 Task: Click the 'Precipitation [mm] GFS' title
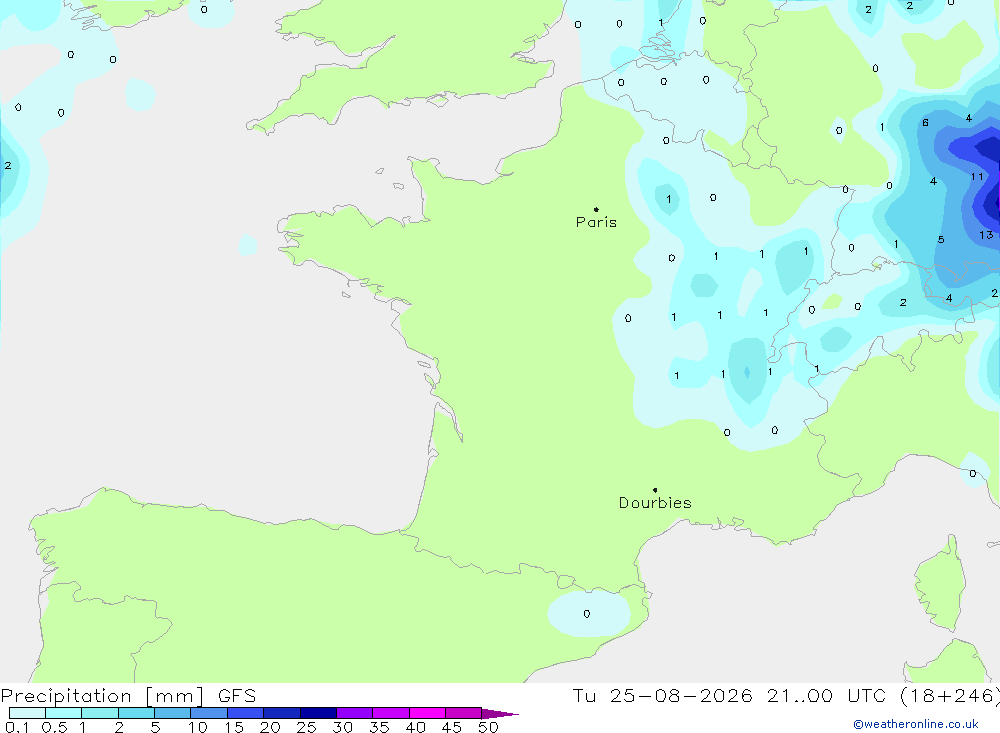(x=128, y=695)
